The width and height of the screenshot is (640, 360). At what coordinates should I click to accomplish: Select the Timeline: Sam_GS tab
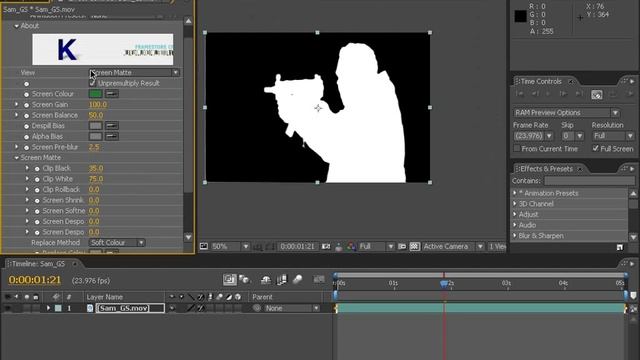[38, 264]
